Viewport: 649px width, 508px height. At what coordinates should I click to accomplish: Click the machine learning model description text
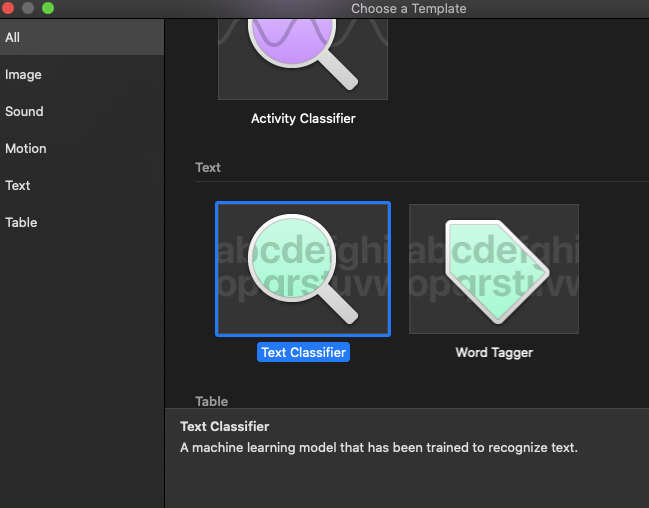click(379, 448)
